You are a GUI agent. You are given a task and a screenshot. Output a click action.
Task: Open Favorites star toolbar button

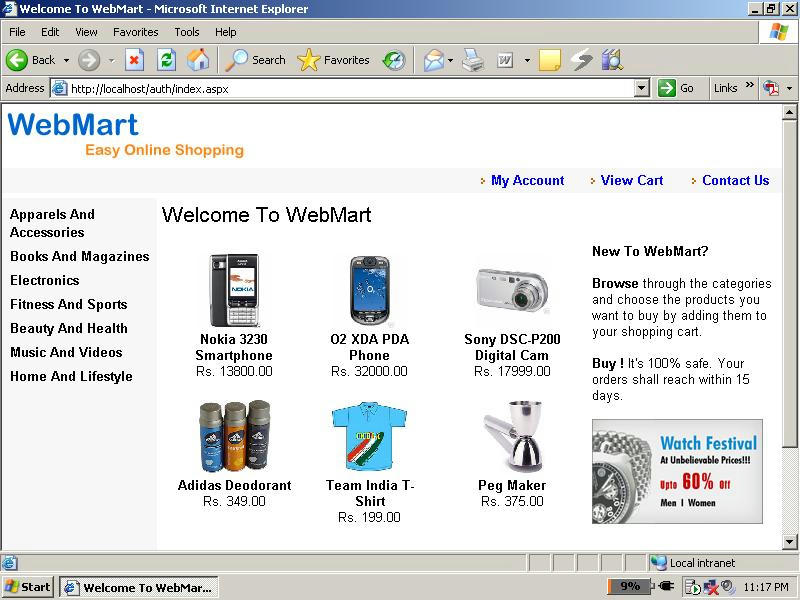point(333,60)
